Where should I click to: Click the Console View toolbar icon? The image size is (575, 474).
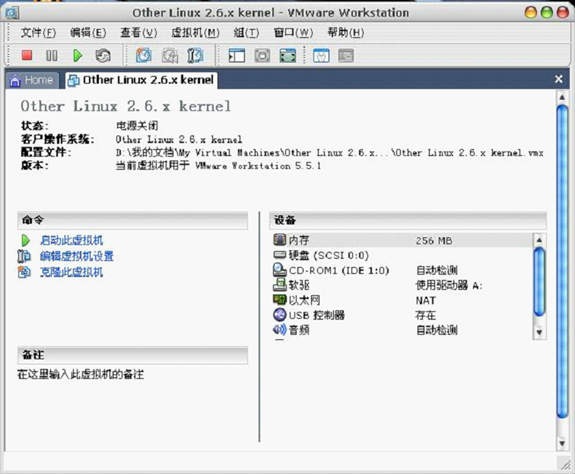click(346, 56)
